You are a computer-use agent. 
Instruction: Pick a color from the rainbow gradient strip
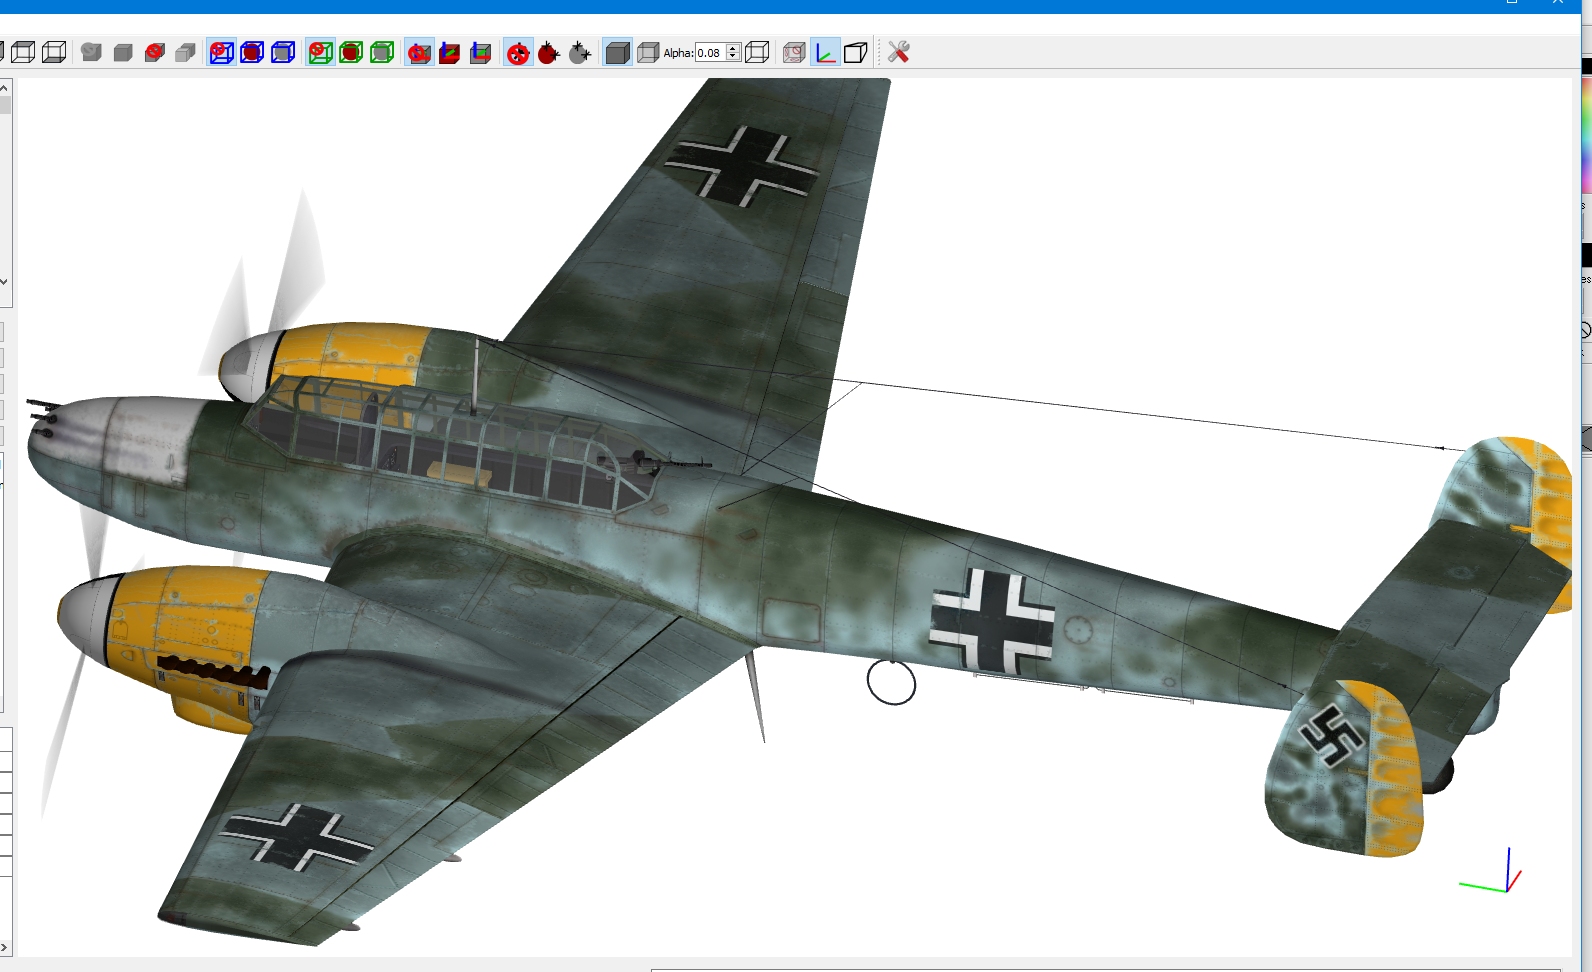point(1587,134)
